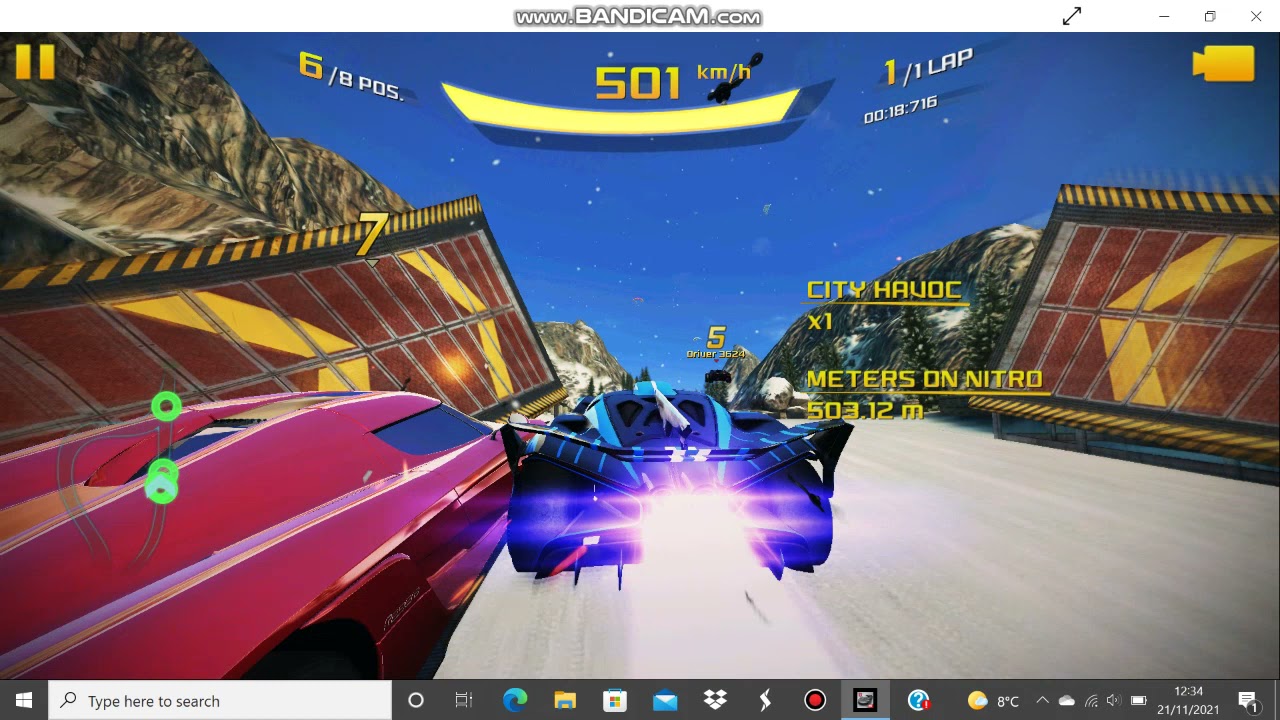Open the notification center icon
The height and width of the screenshot is (720, 1280).
pos(1247,701)
